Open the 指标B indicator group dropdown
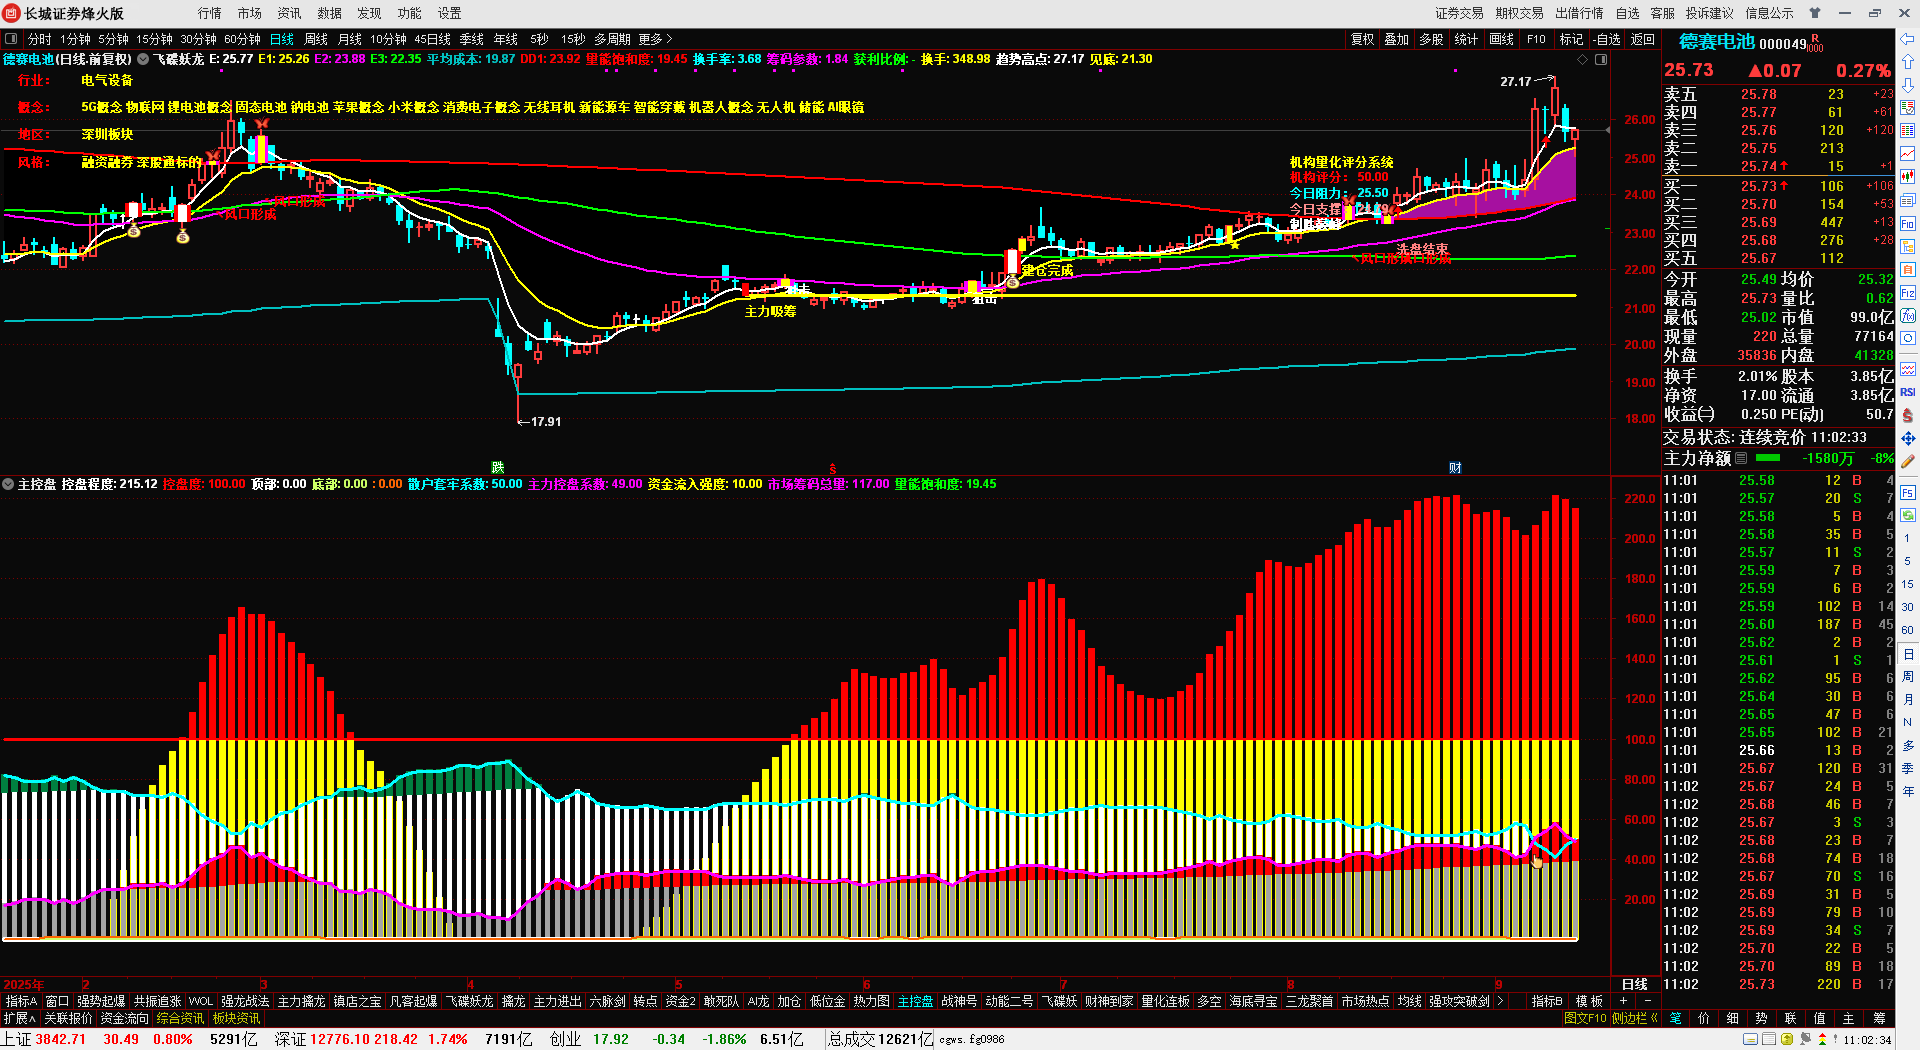1920x1050 pixels. (1547, 1001)
